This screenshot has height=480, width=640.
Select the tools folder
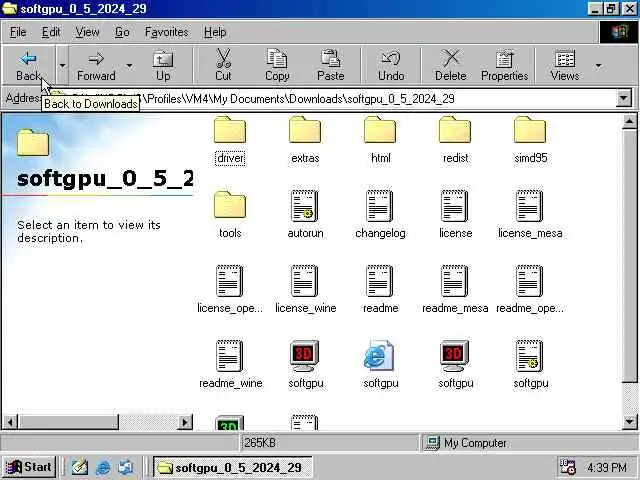pos(230,216)
